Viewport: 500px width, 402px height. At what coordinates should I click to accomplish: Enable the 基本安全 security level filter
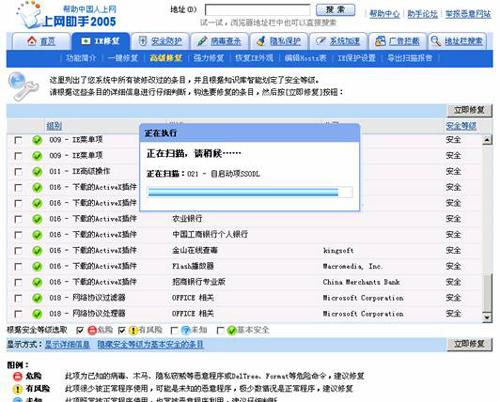(x=220, y=330)
